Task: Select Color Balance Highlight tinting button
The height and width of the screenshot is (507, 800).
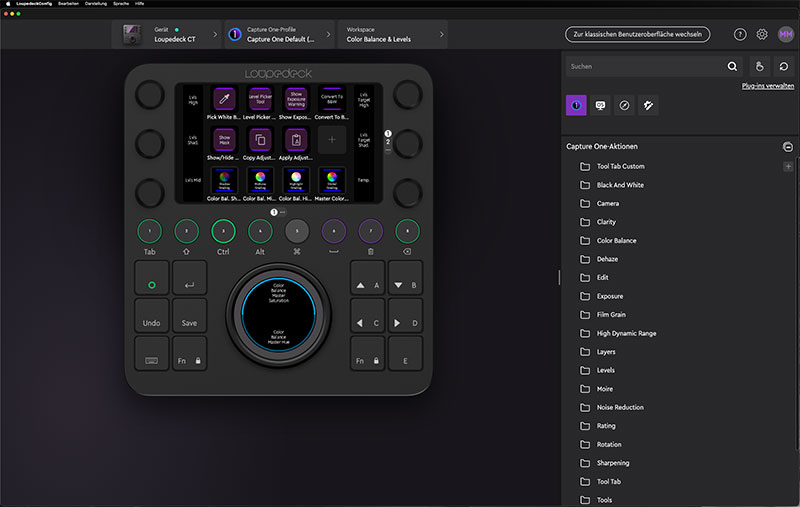Action: click(296, 180)
